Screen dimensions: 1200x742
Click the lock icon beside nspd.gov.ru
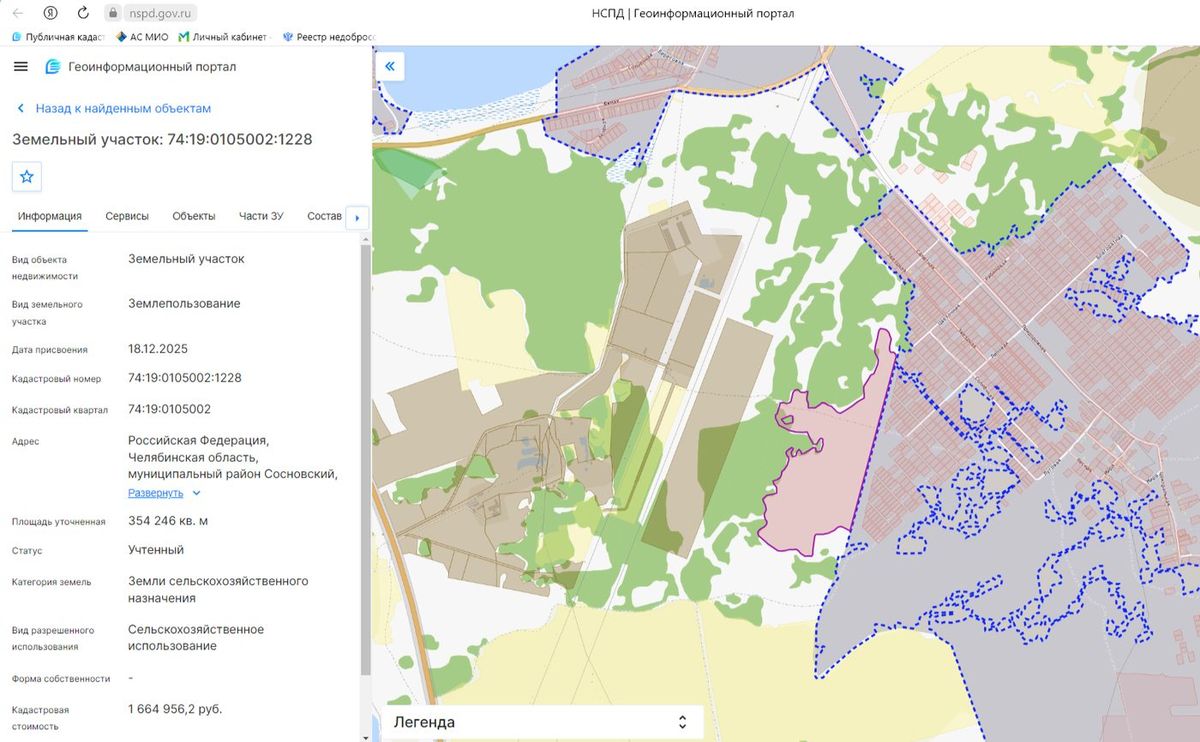coord(113,14)
